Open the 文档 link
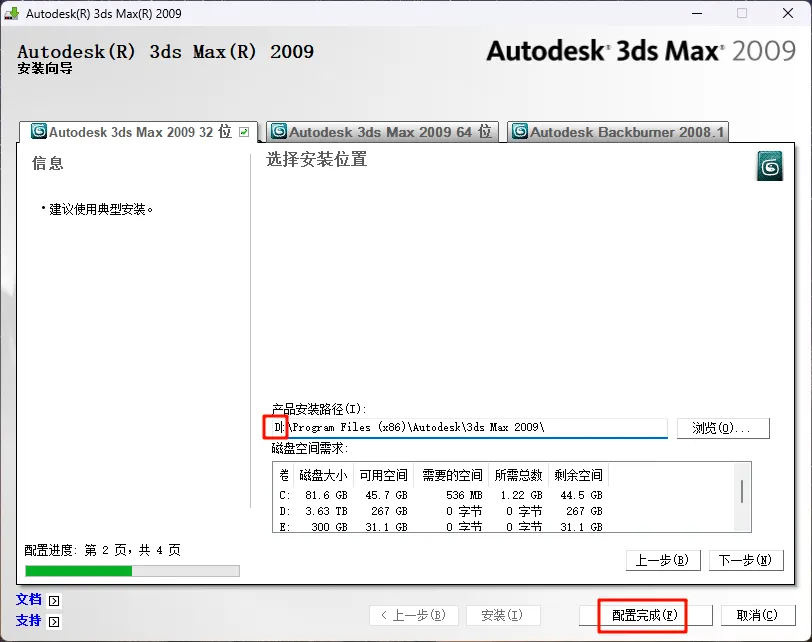 click(28, 600)
